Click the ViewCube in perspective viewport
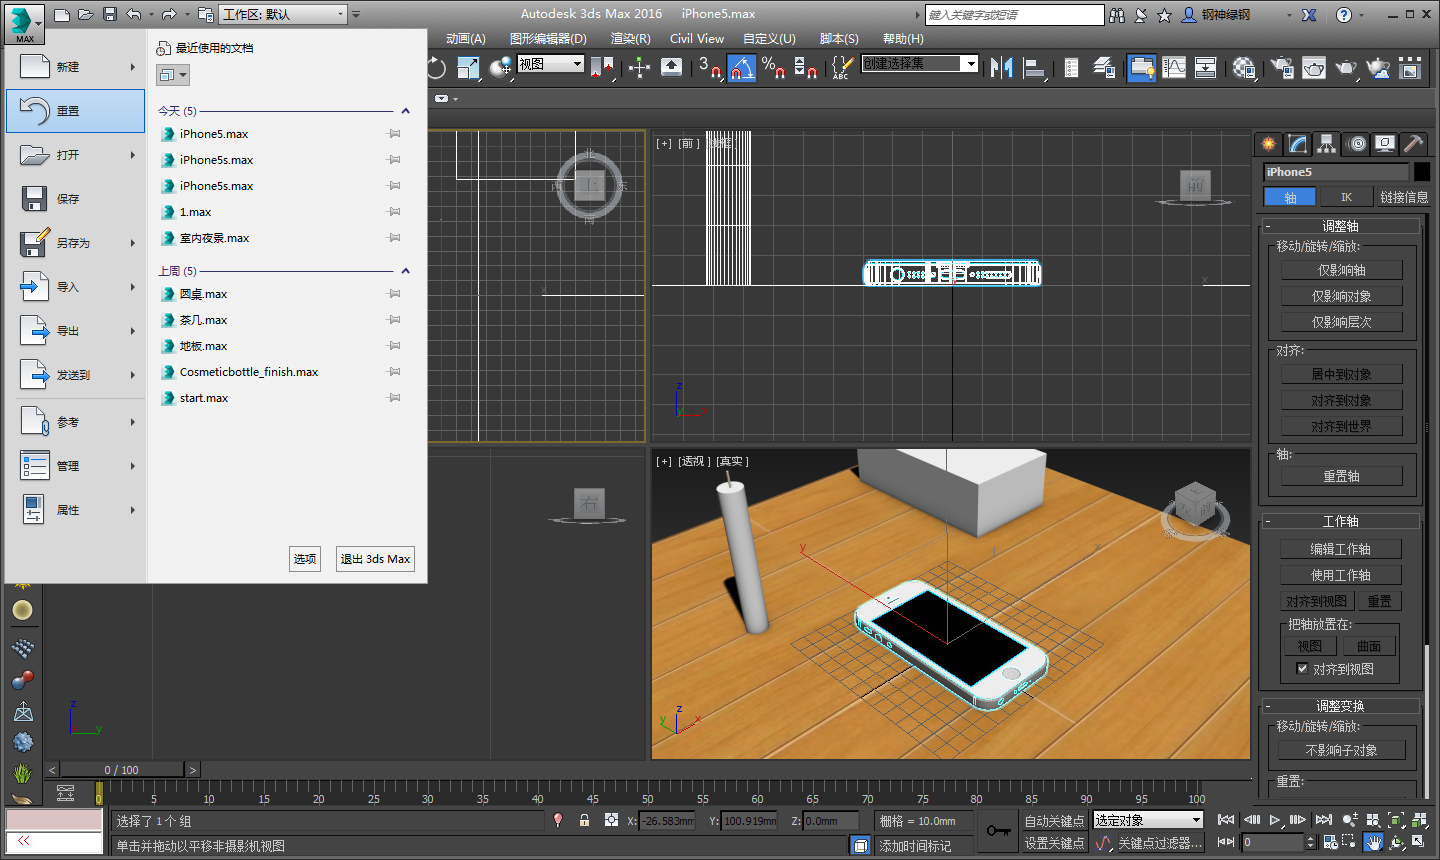The width and height of the screenshot is (1440, 860). tap(1195, 507)
